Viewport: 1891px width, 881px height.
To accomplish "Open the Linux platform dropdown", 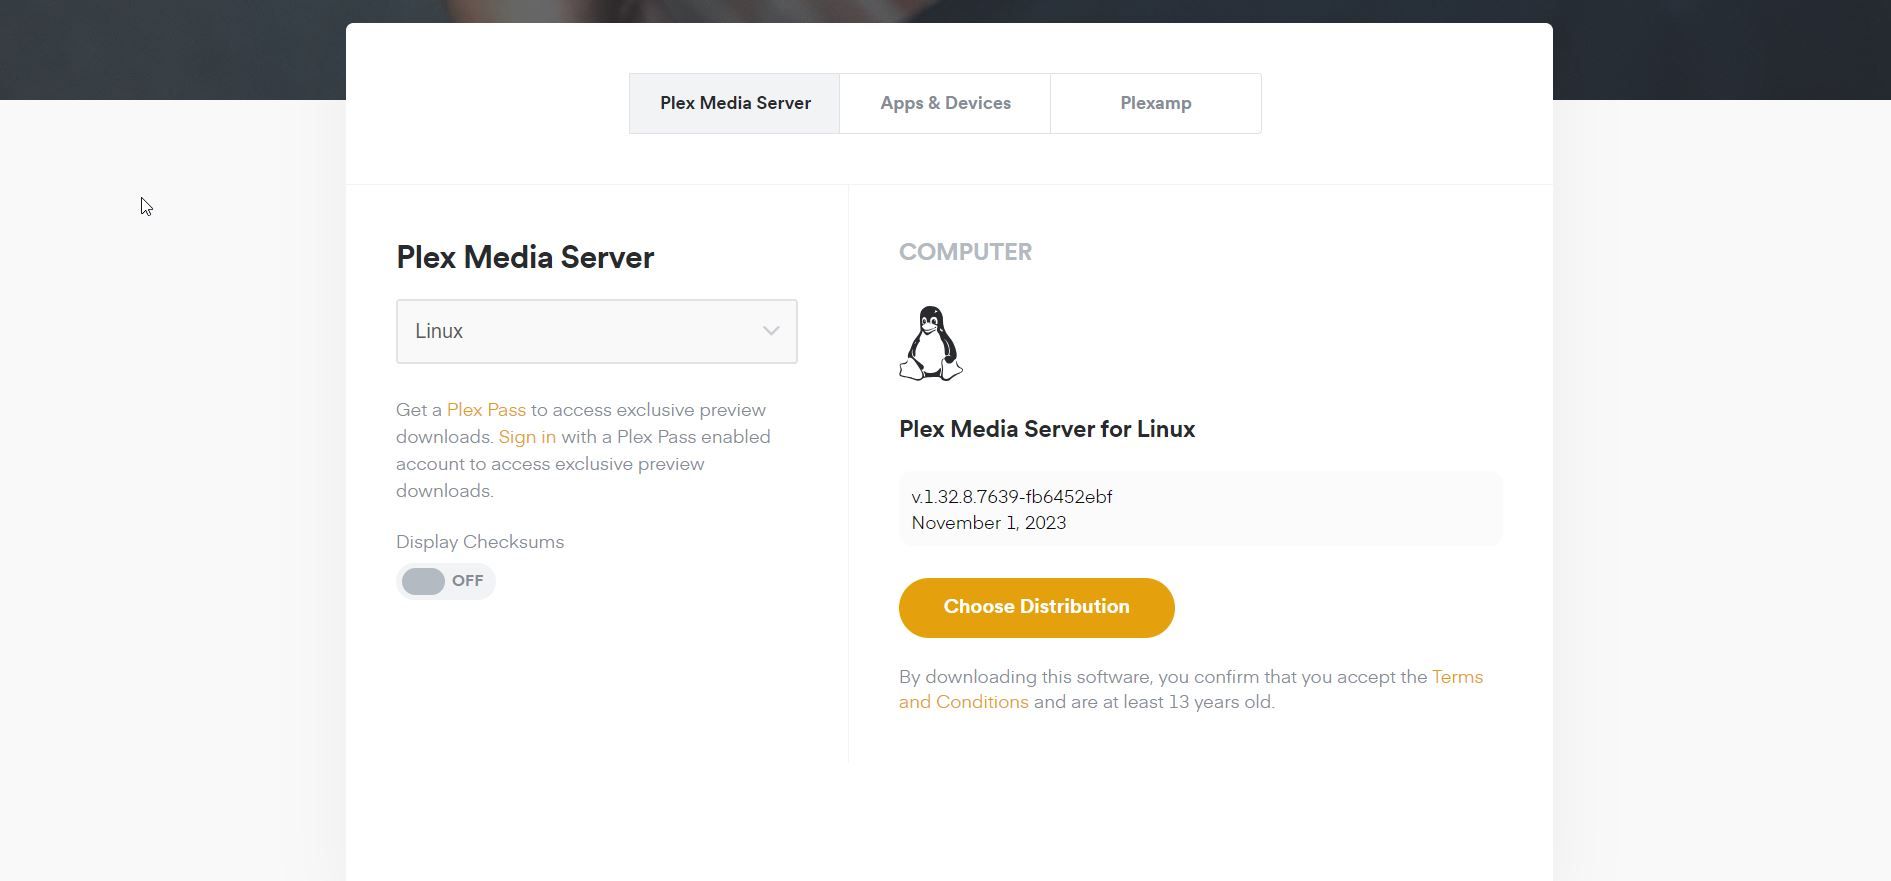I will (595, 331).
